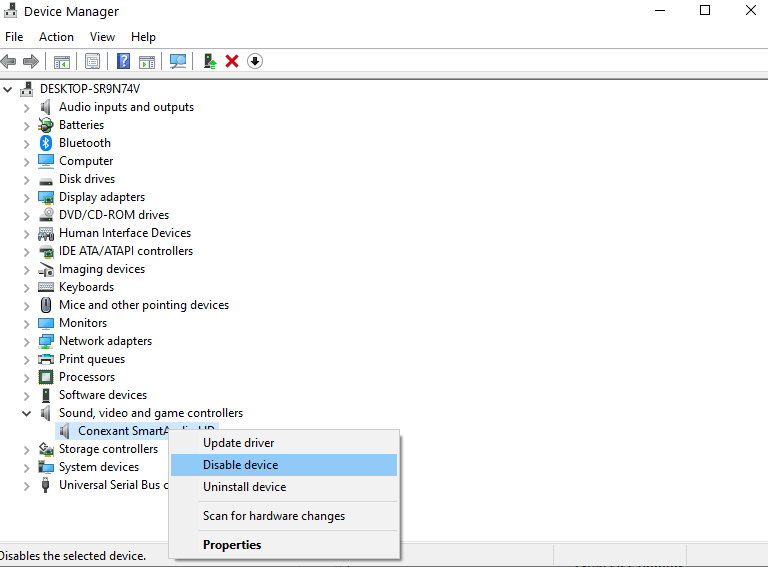Select the Network adapters label
This screenshot has width=768, height=567.
(x=105, y=341)
